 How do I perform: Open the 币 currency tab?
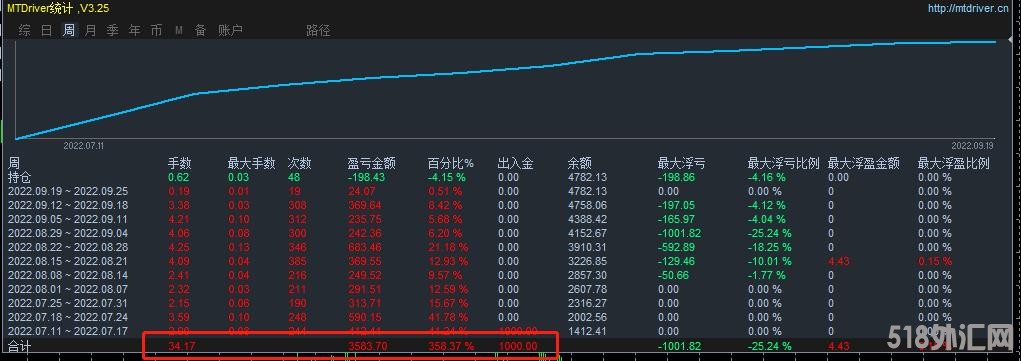(156, 30)
